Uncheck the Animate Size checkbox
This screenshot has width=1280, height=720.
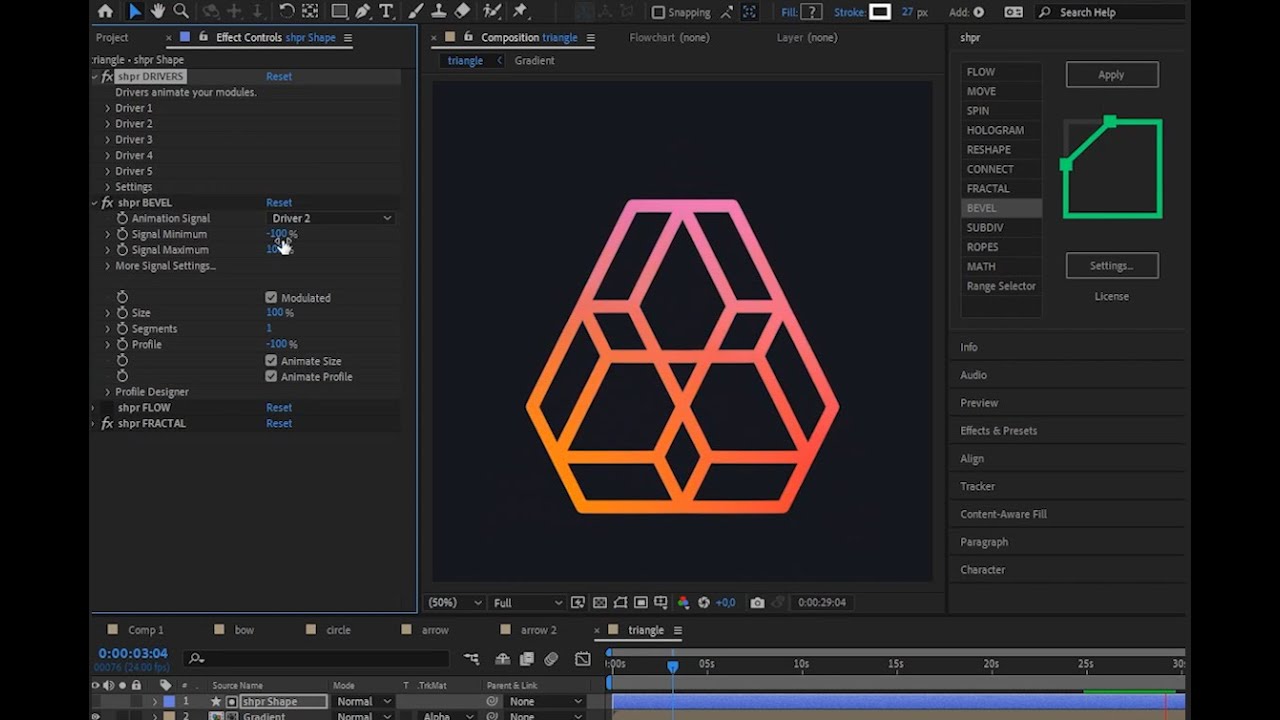(x=271, y=361)
